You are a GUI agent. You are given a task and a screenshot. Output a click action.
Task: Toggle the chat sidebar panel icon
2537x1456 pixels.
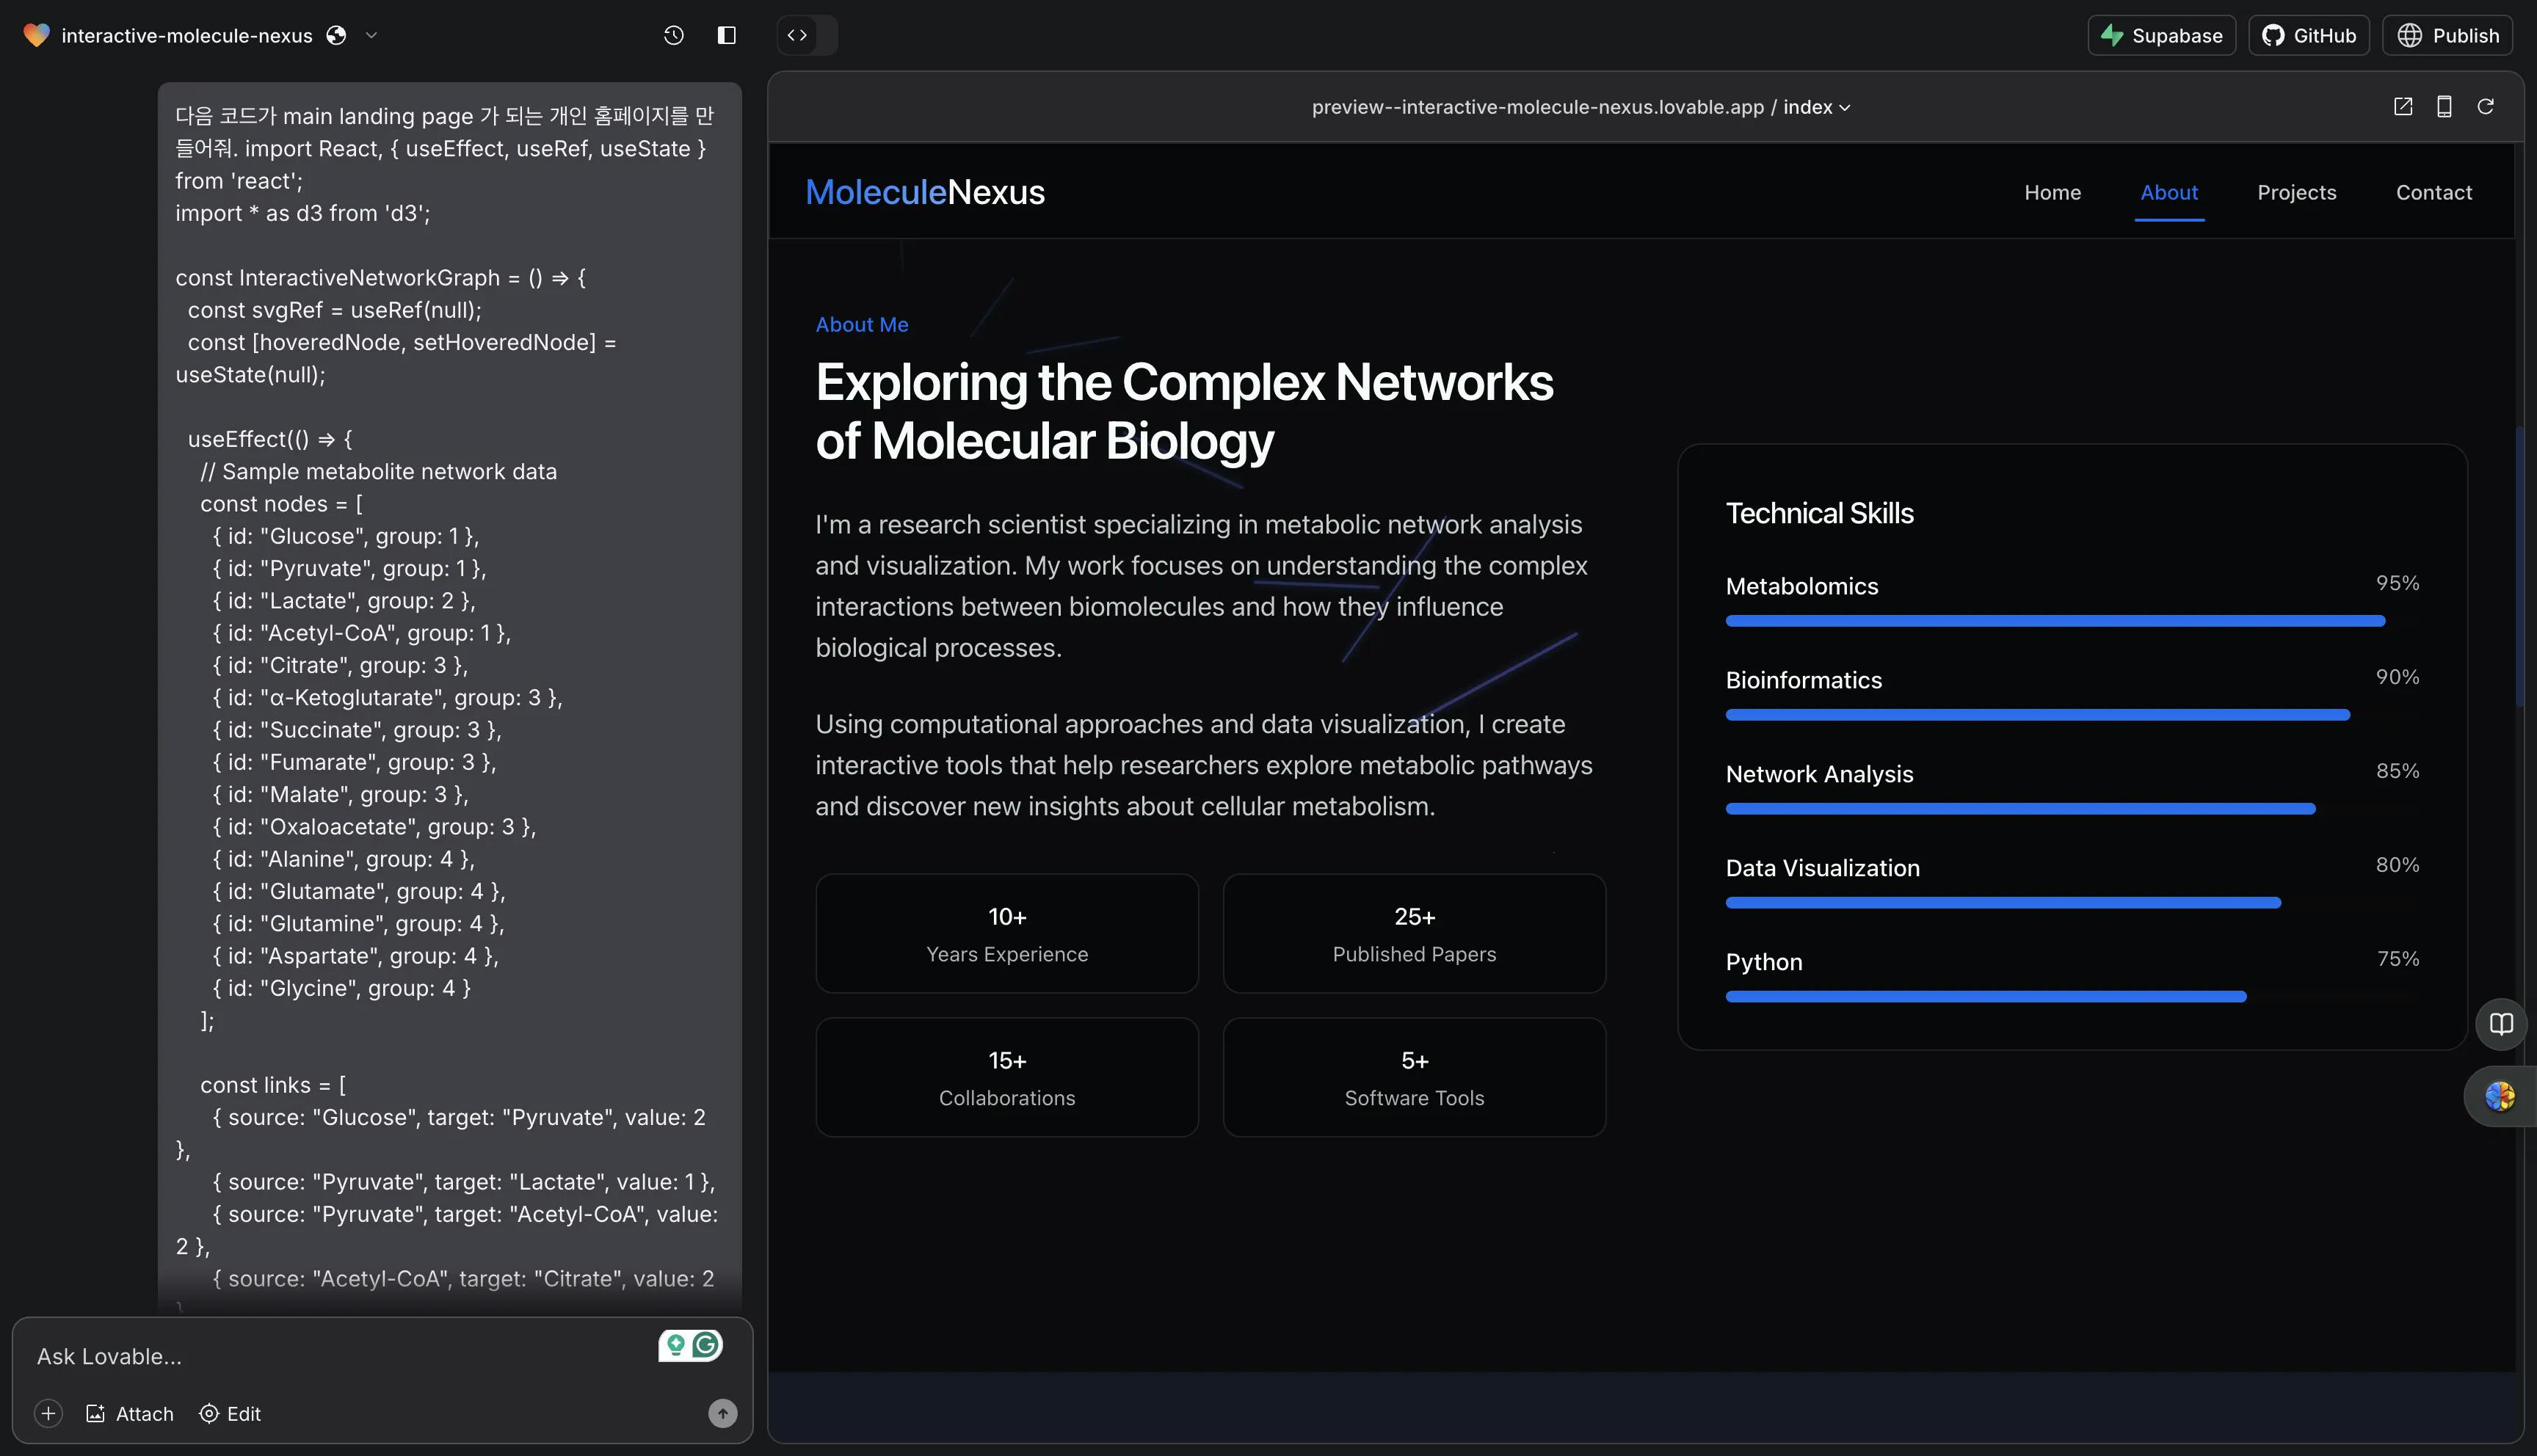click(x=727, y=35)
